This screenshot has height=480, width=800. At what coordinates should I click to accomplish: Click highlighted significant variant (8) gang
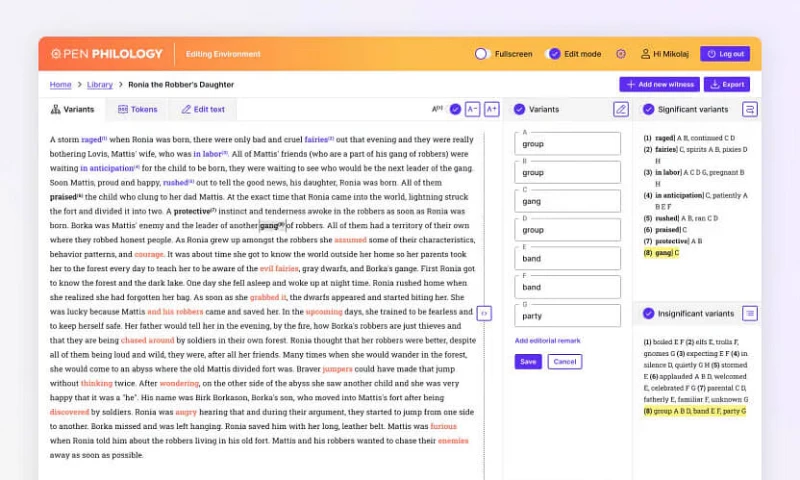click(x=661, y=252)
